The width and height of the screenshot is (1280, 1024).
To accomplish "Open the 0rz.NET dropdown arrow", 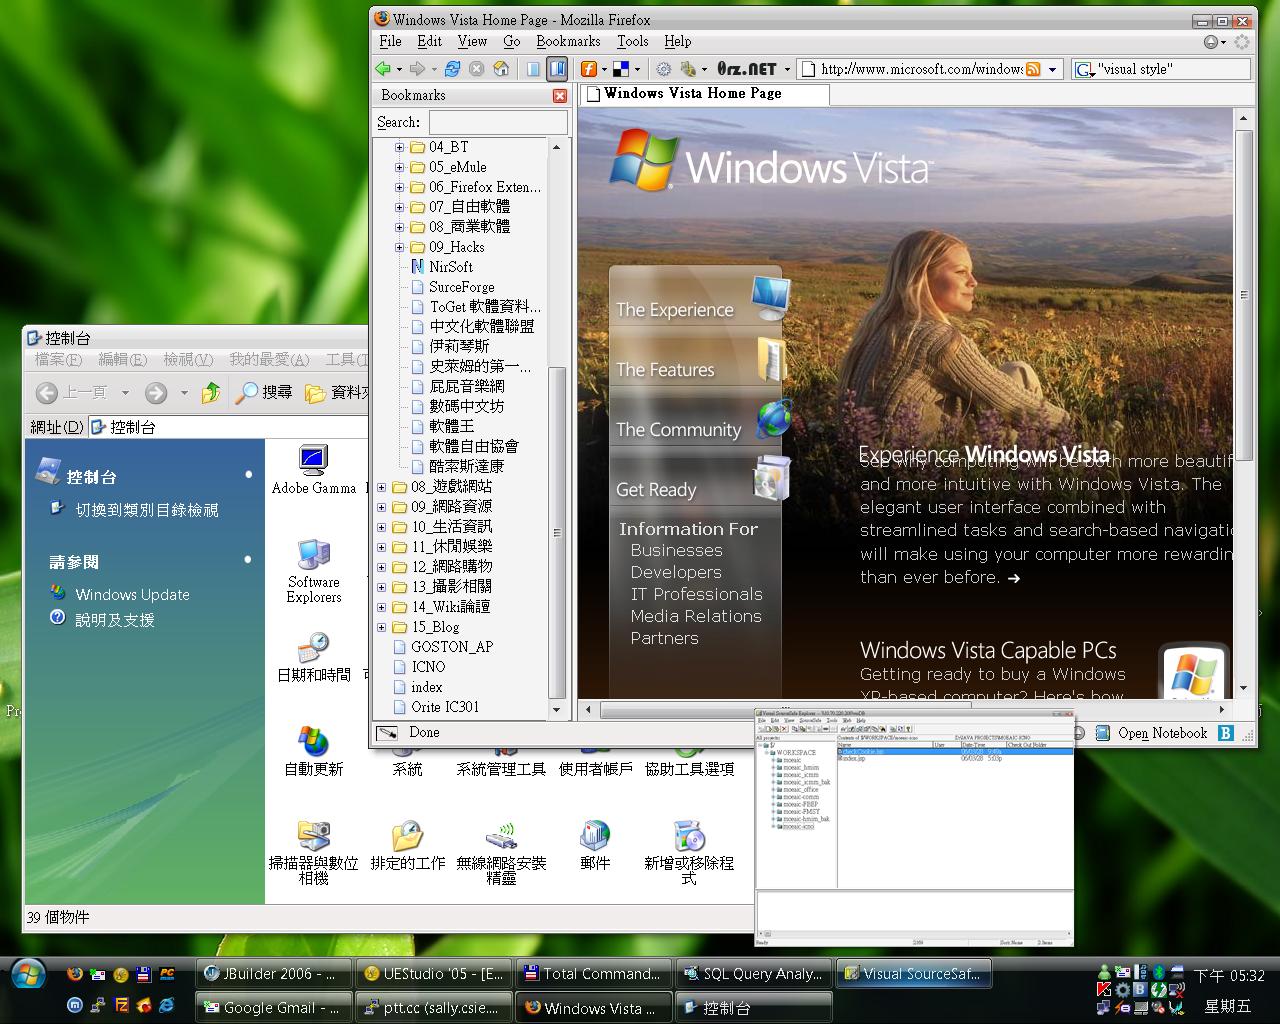I will click(787, 69).
